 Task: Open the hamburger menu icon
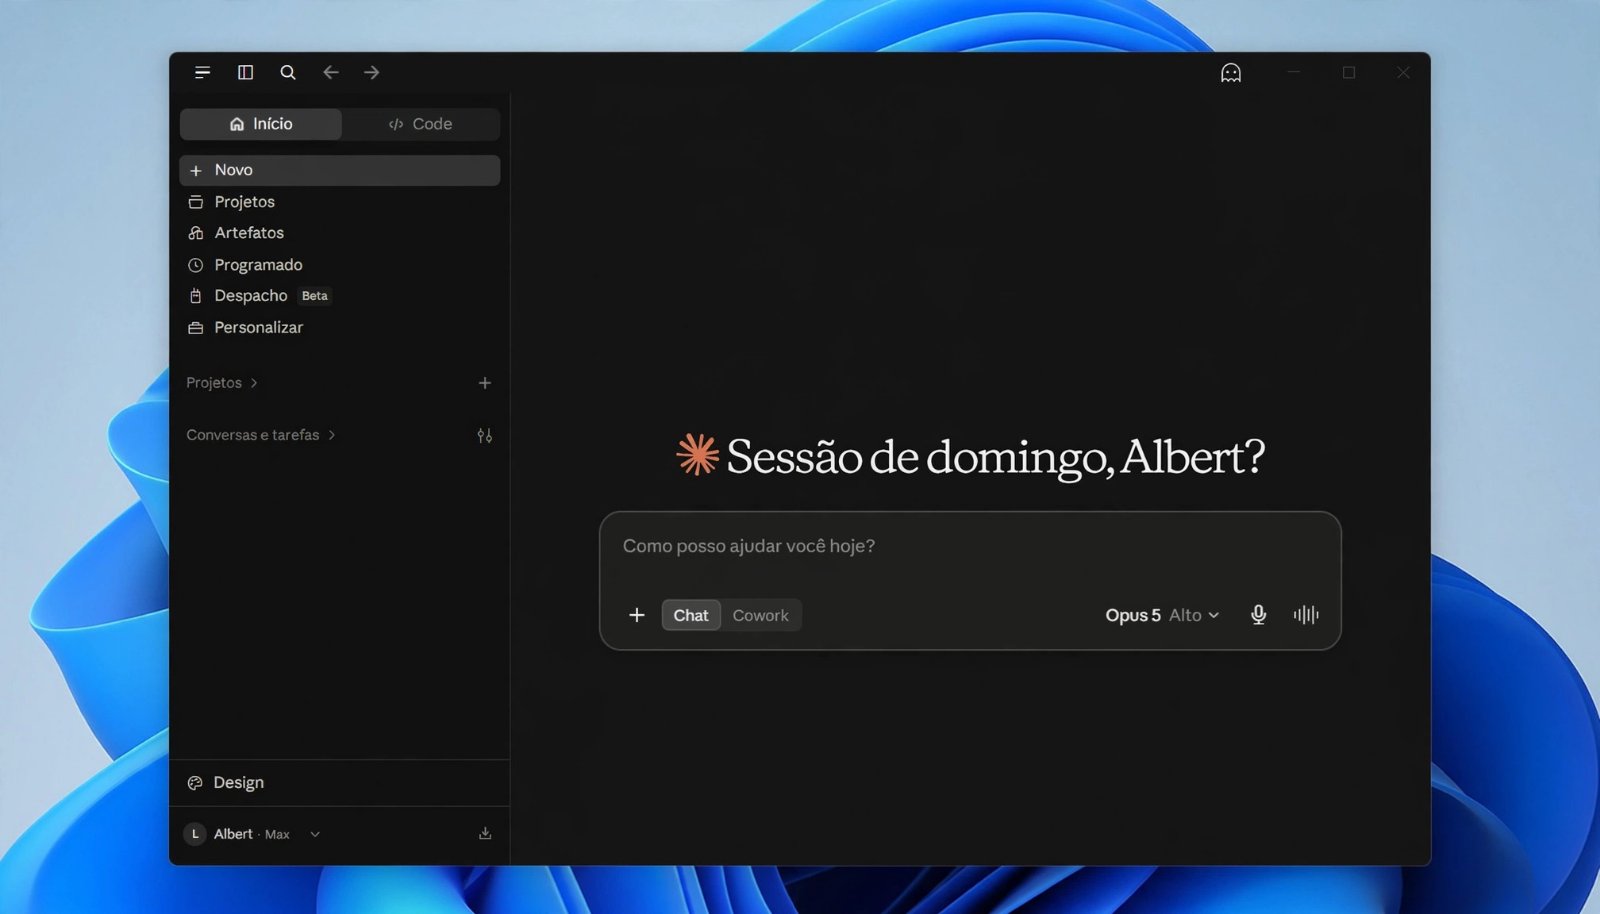[x=202, y=72]
